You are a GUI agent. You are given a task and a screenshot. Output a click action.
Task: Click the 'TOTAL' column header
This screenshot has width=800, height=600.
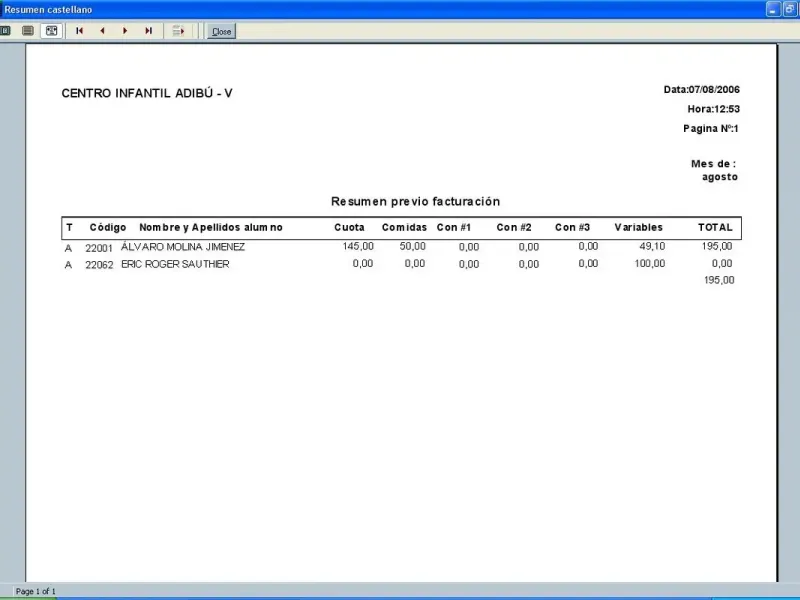pos(715,228)
